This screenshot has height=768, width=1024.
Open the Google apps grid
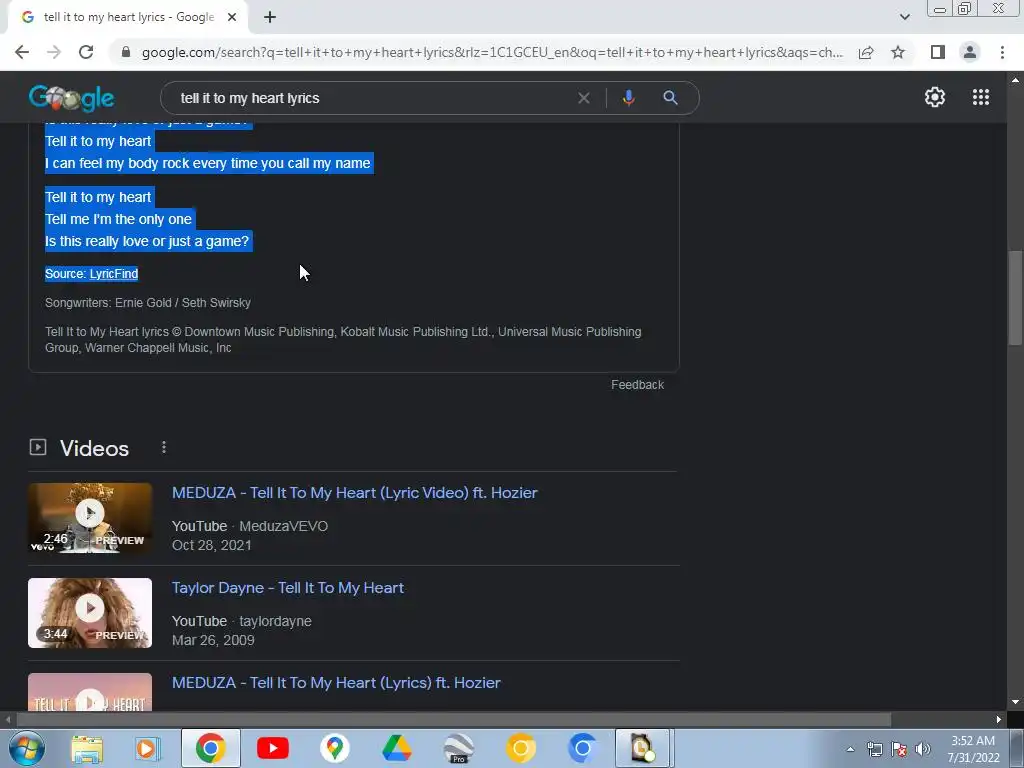pyautogui.click(x=980, y=97)
